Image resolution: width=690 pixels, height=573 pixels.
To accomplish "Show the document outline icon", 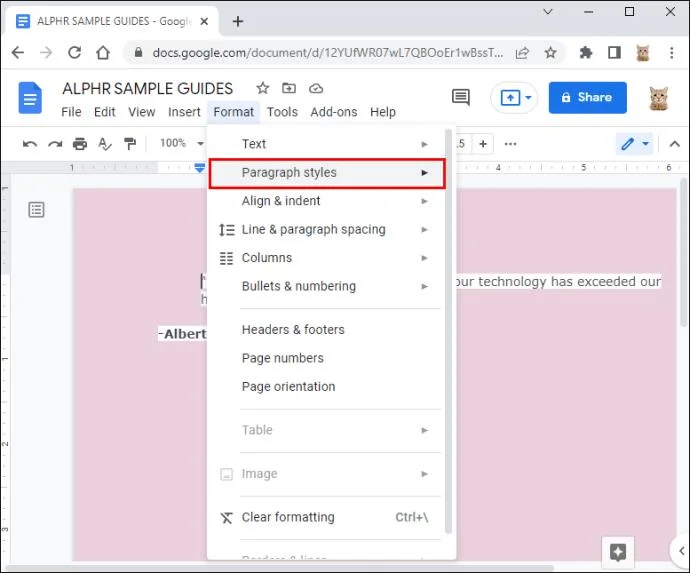I will point(36,209).
